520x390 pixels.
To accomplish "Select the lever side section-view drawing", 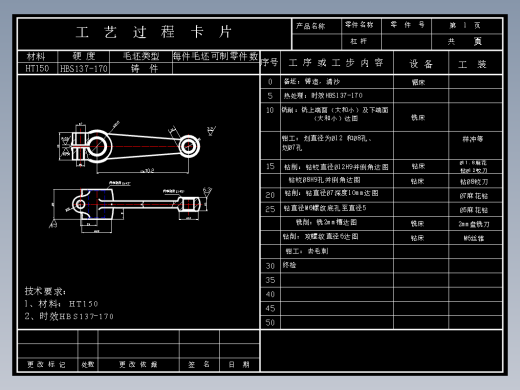I will [131, 207].
